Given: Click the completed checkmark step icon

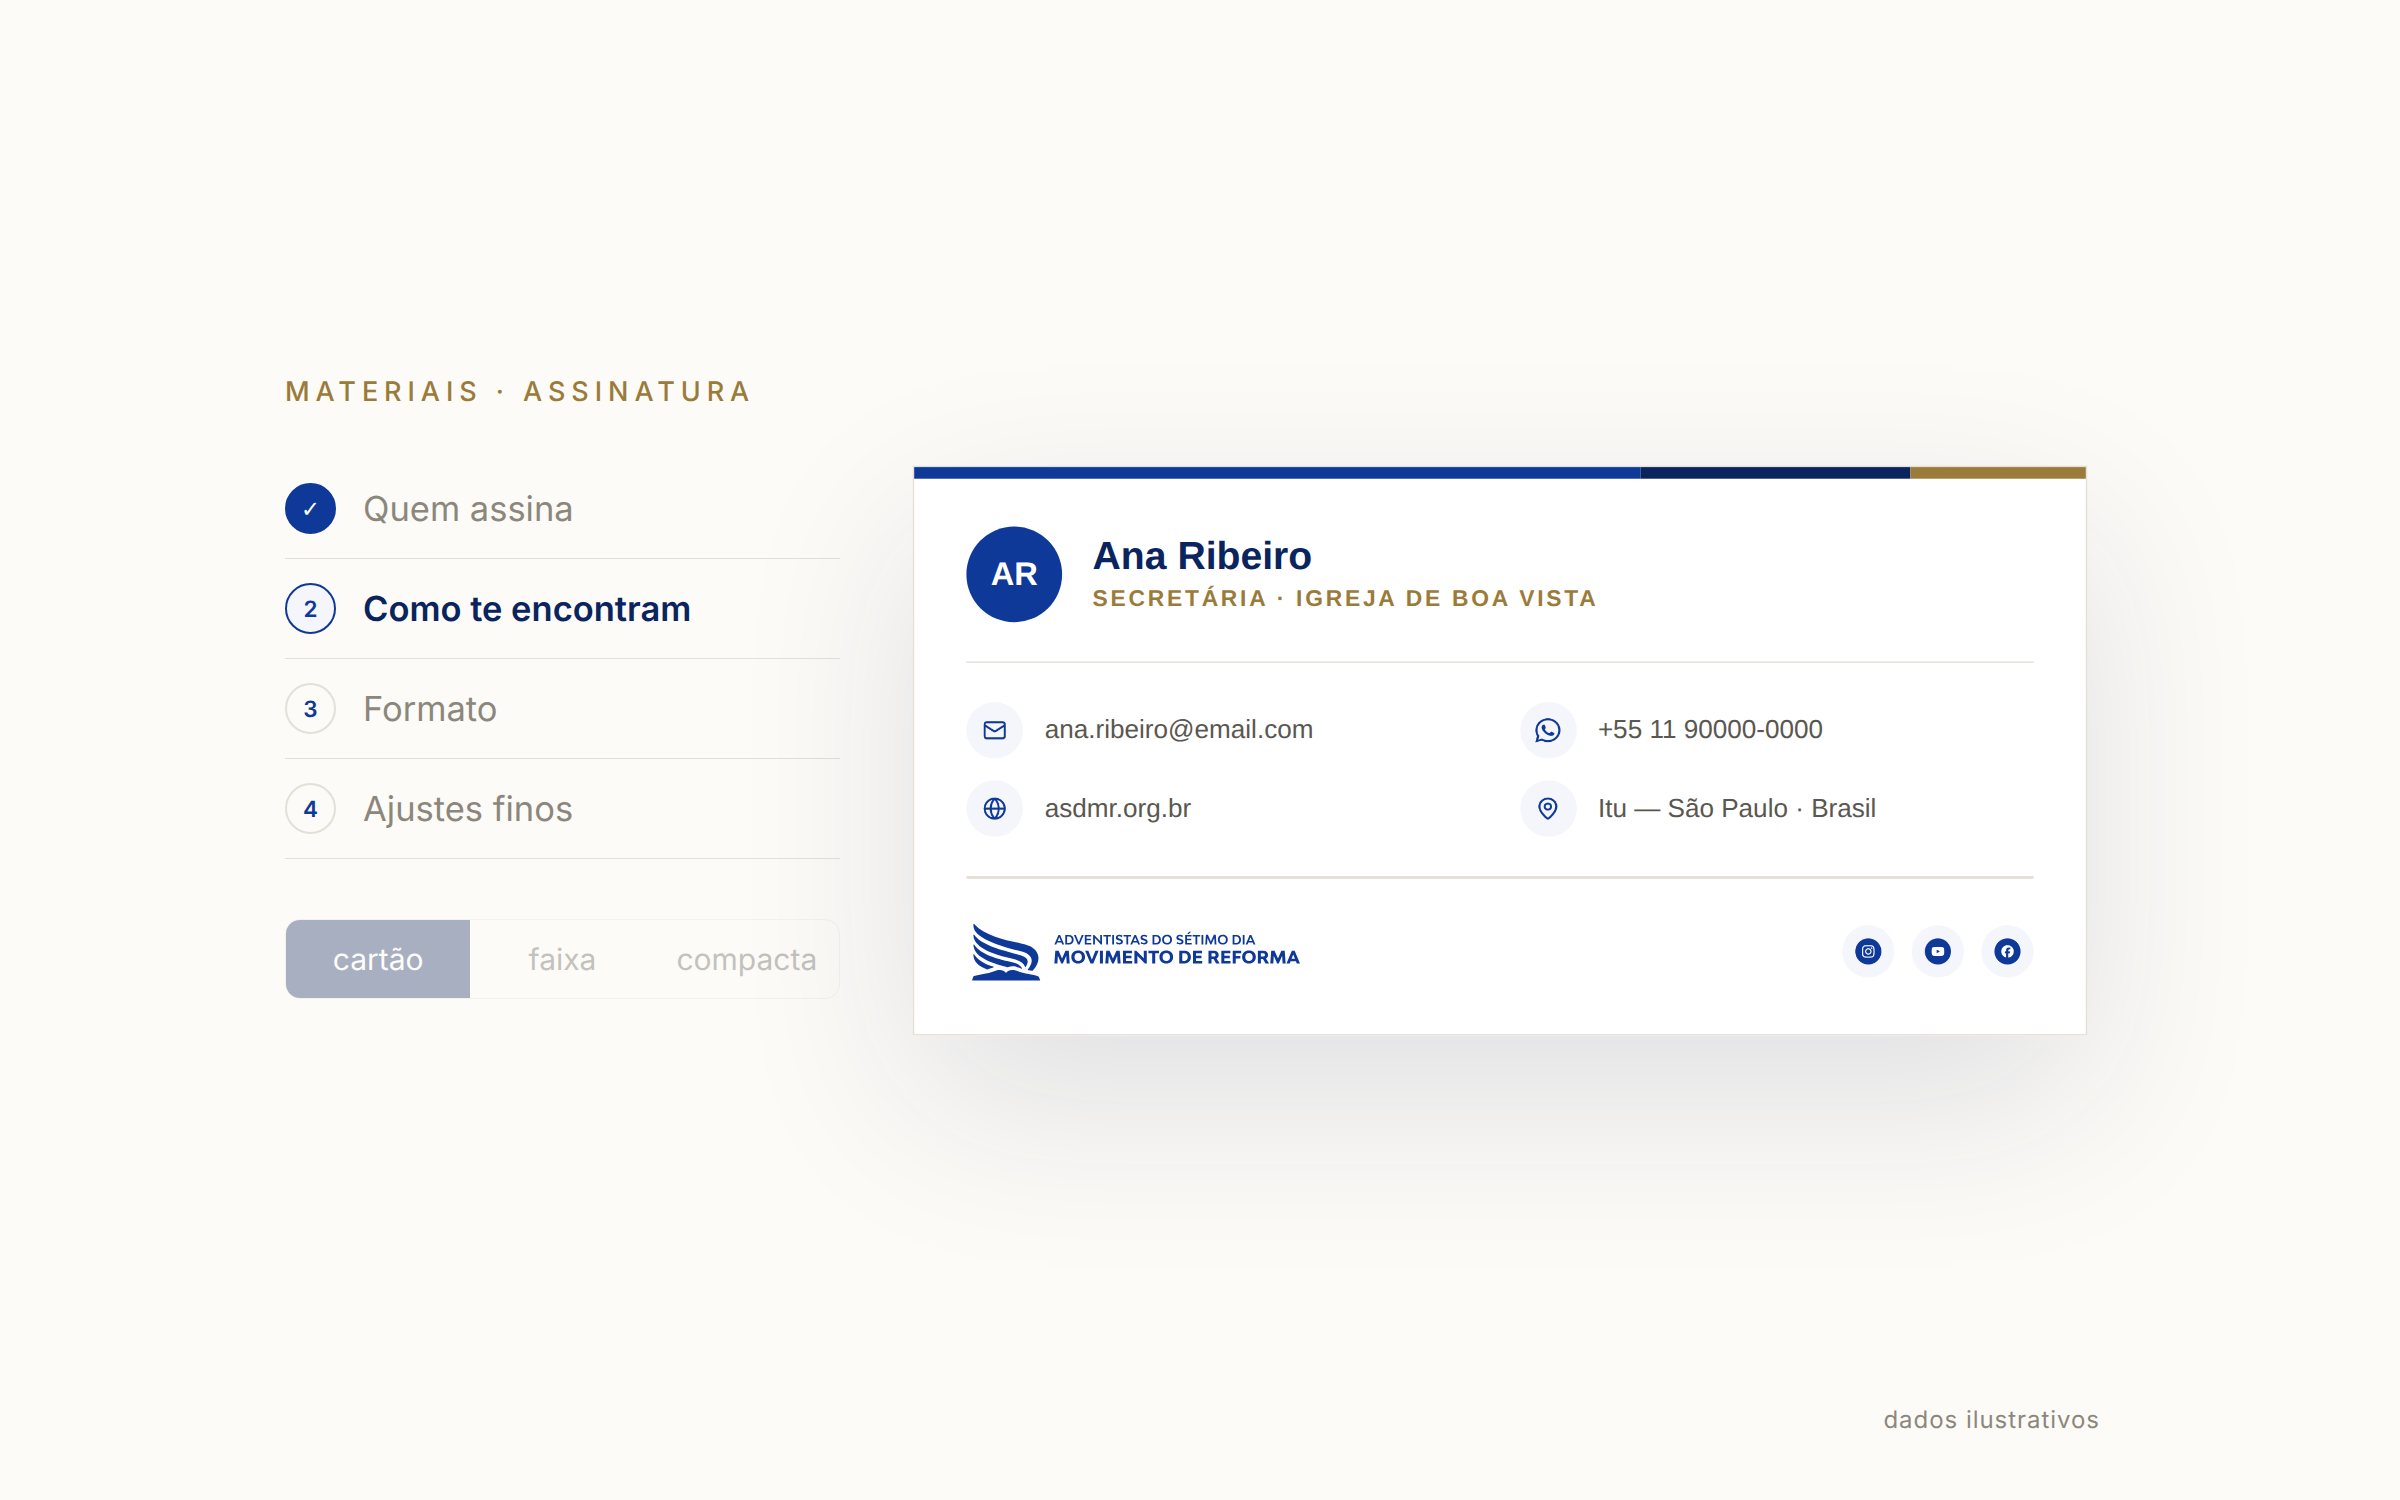Looking at the screenshot, I should [x=310, y=508].
